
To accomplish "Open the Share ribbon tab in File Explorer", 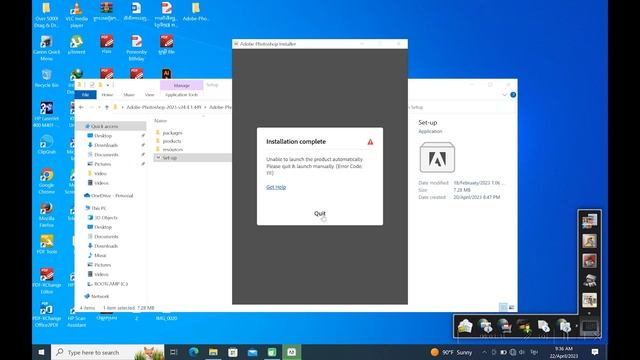I will [x=129, y=95].
